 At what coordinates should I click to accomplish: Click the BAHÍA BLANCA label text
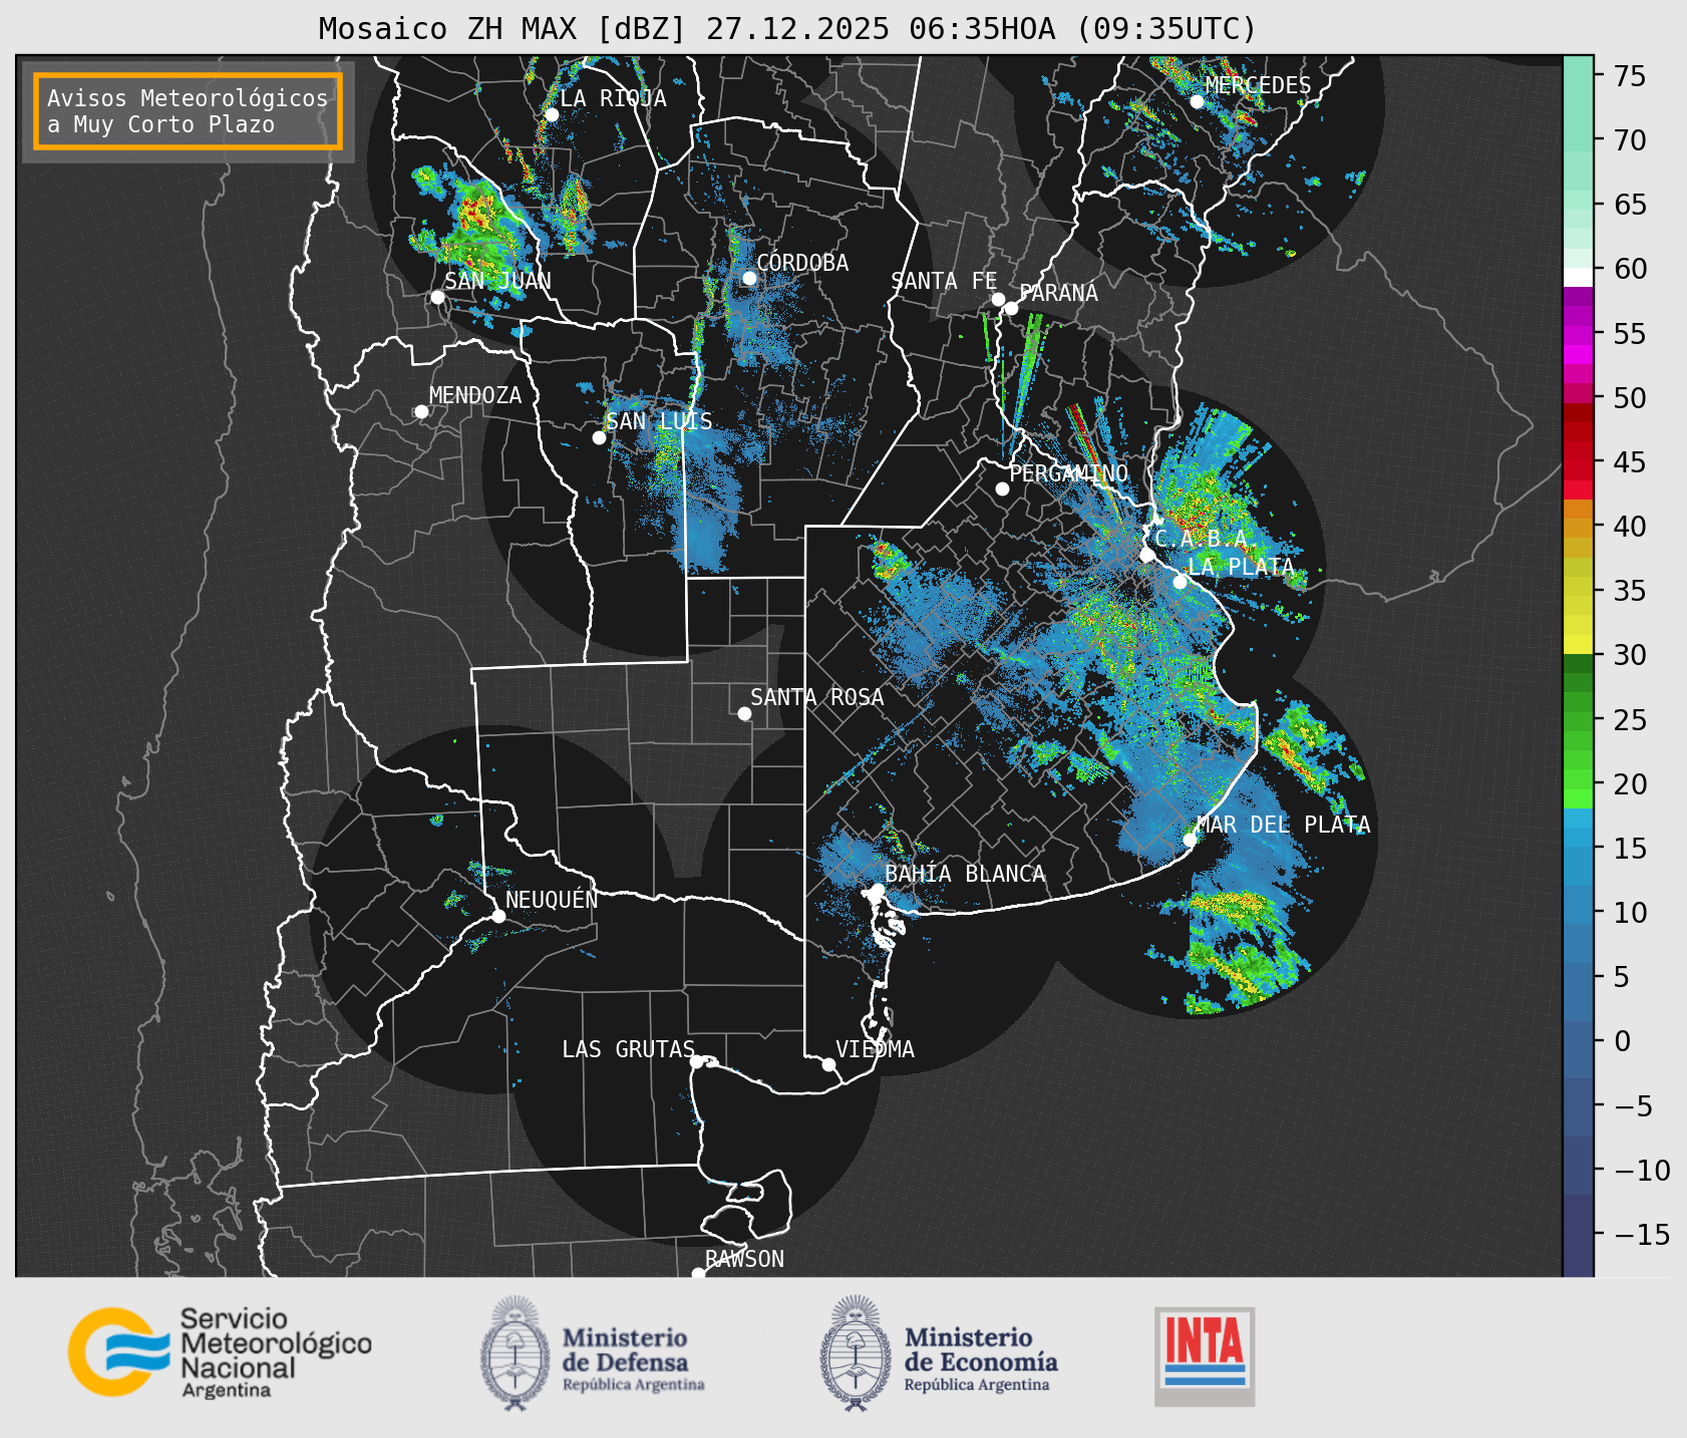point(965,874)
